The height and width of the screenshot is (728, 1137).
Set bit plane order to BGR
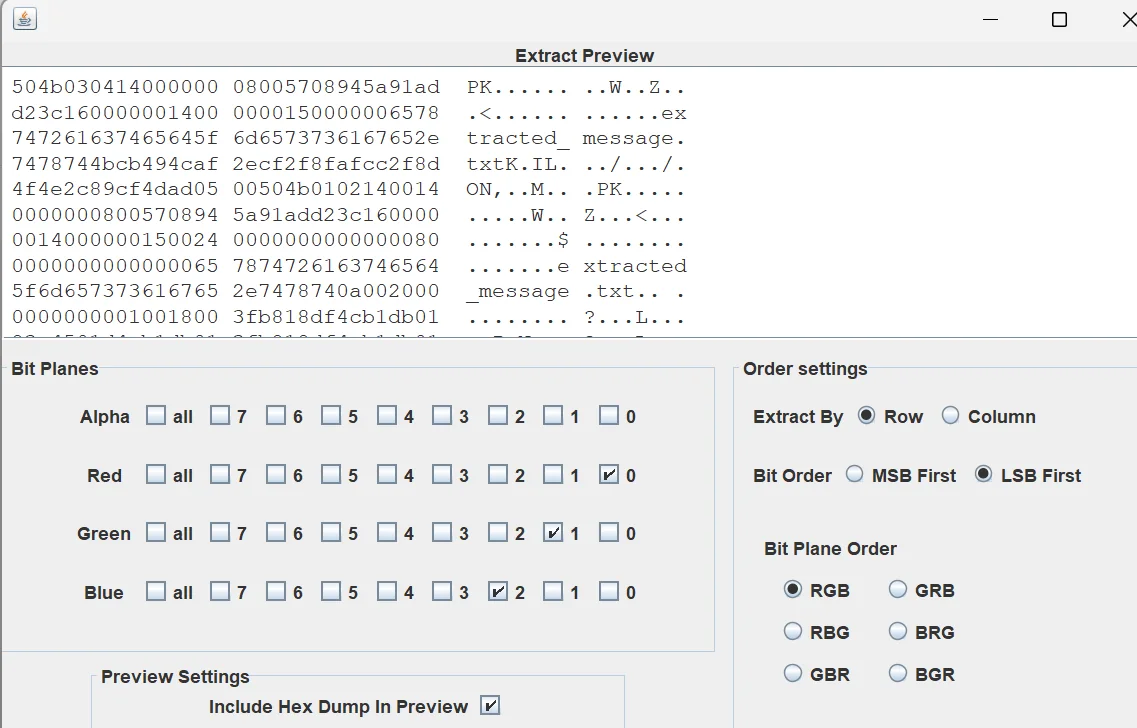(x=898, y=674)
